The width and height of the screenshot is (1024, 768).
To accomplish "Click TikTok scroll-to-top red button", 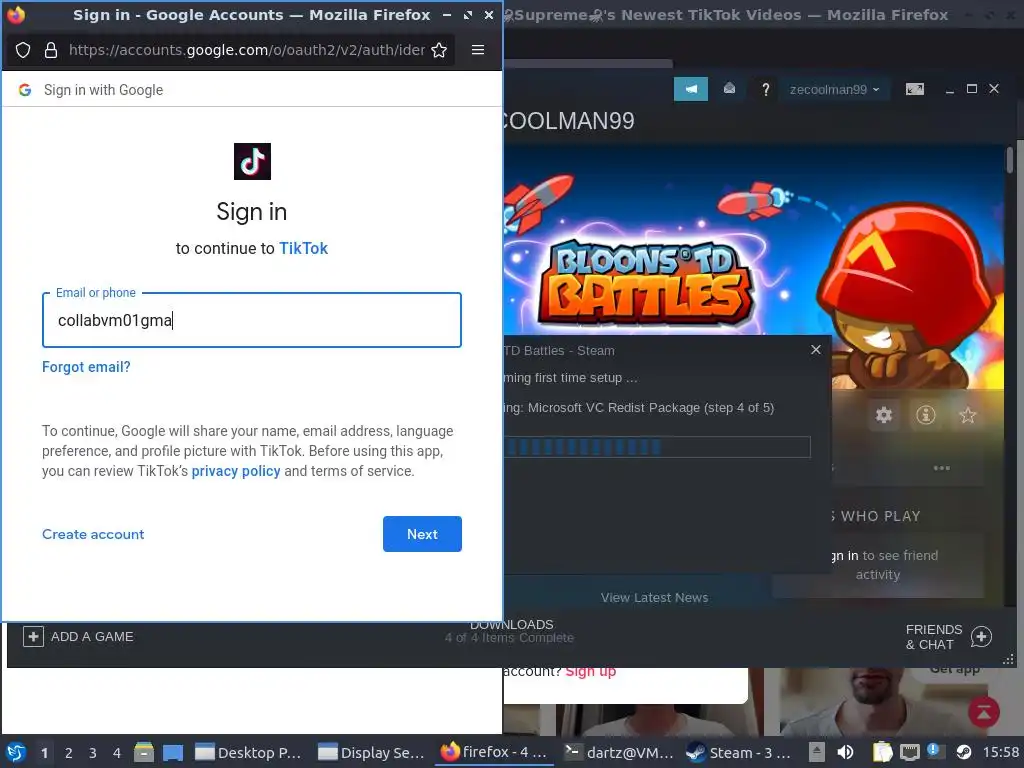I will coord(984,711).
